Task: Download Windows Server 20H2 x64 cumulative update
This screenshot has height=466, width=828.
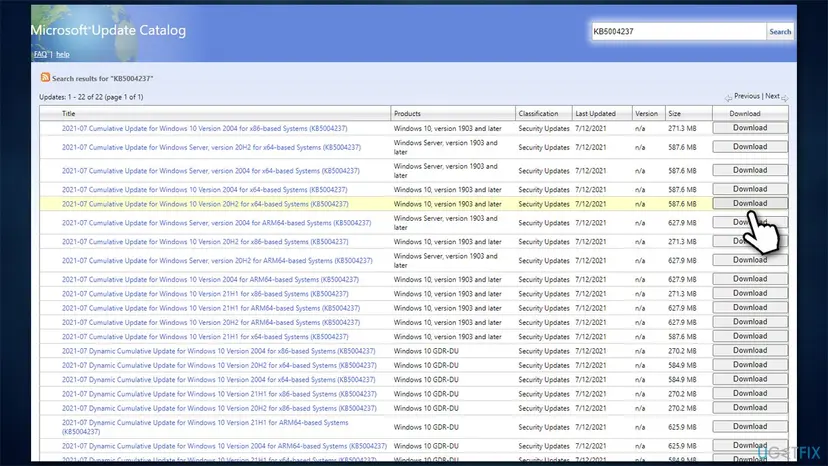Action: pyautogui.click(x=750, y=147)
